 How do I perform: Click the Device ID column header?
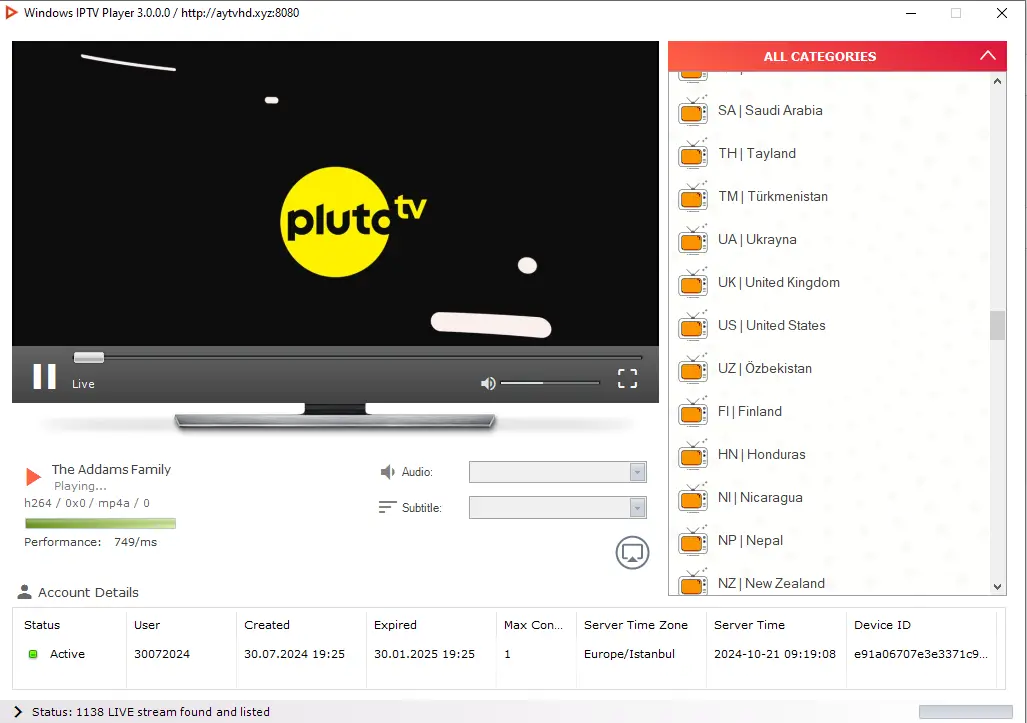click(x=882, y=625)
